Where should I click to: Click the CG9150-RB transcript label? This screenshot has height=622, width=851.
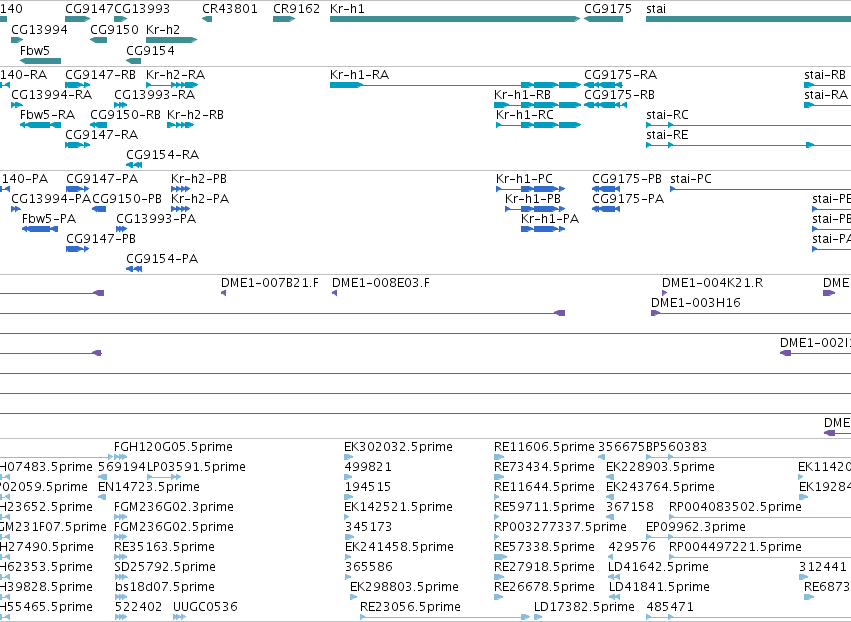tap(125, 115)
